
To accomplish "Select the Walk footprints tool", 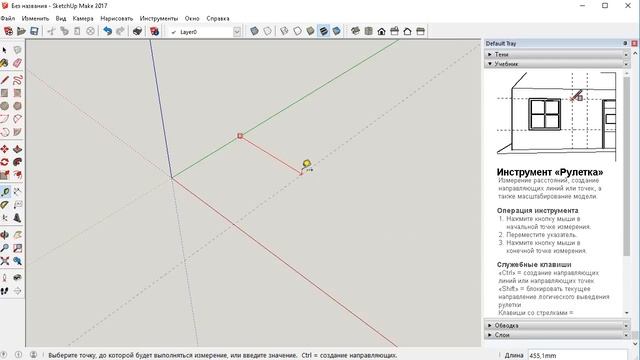I will (x=4, y=291).
